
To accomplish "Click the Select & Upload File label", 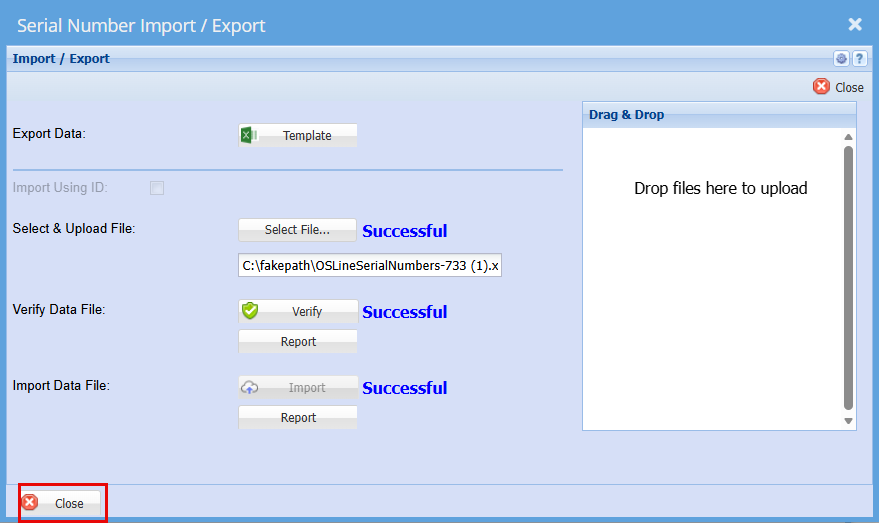I will (x=74, y=229).
